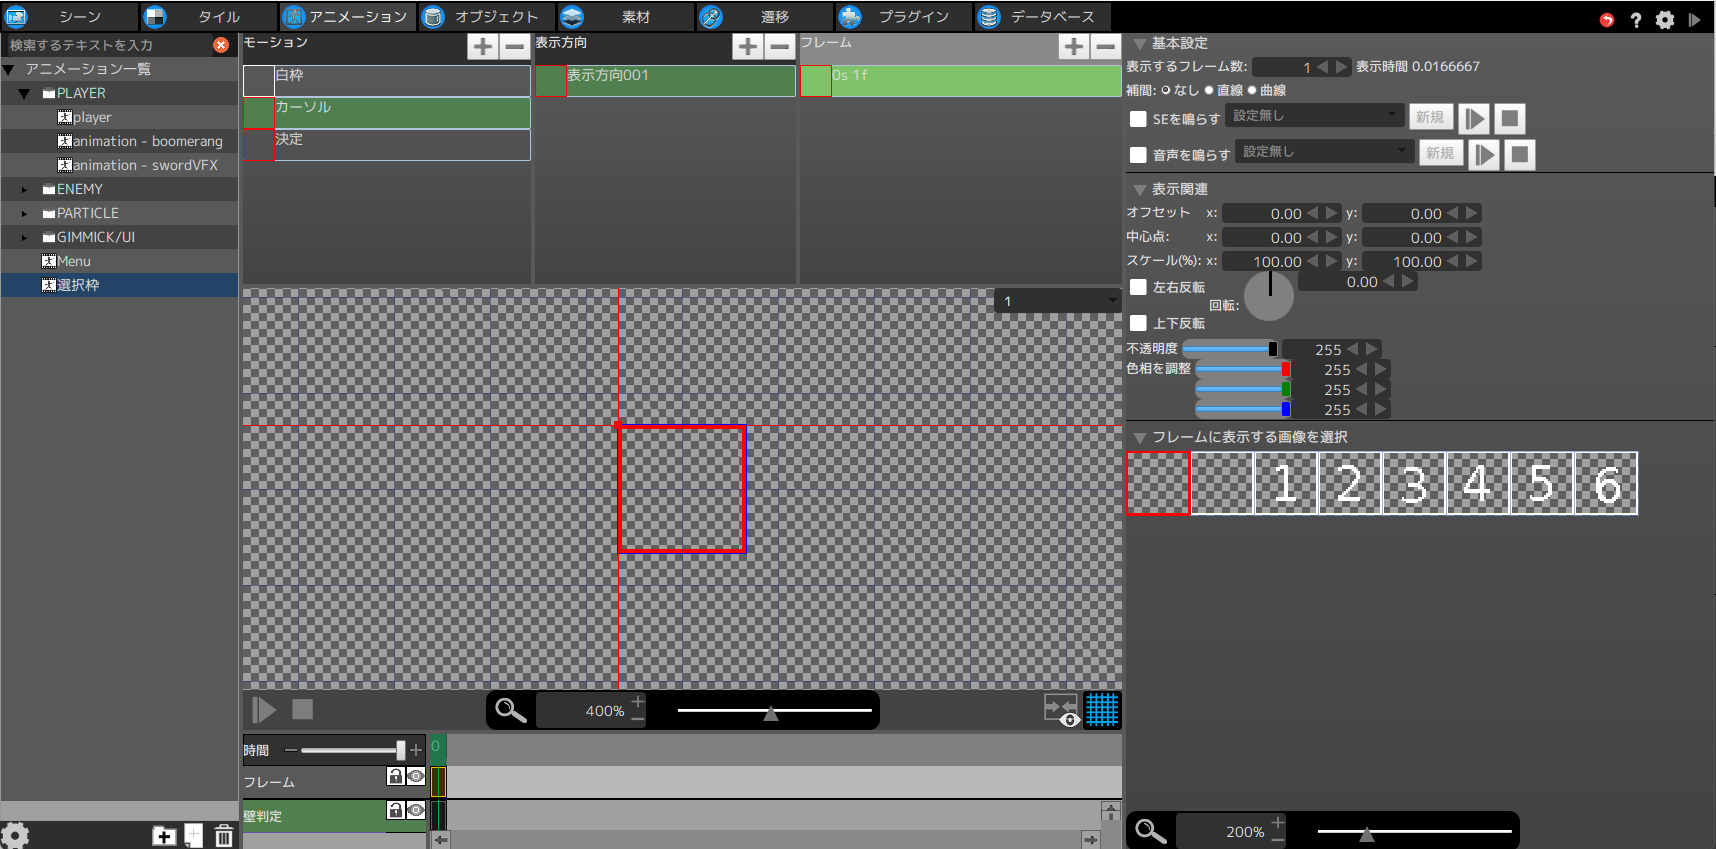Delete selected frame with minus button
This screenshot has height=849, width=1716.
(x=1105, y=46)
